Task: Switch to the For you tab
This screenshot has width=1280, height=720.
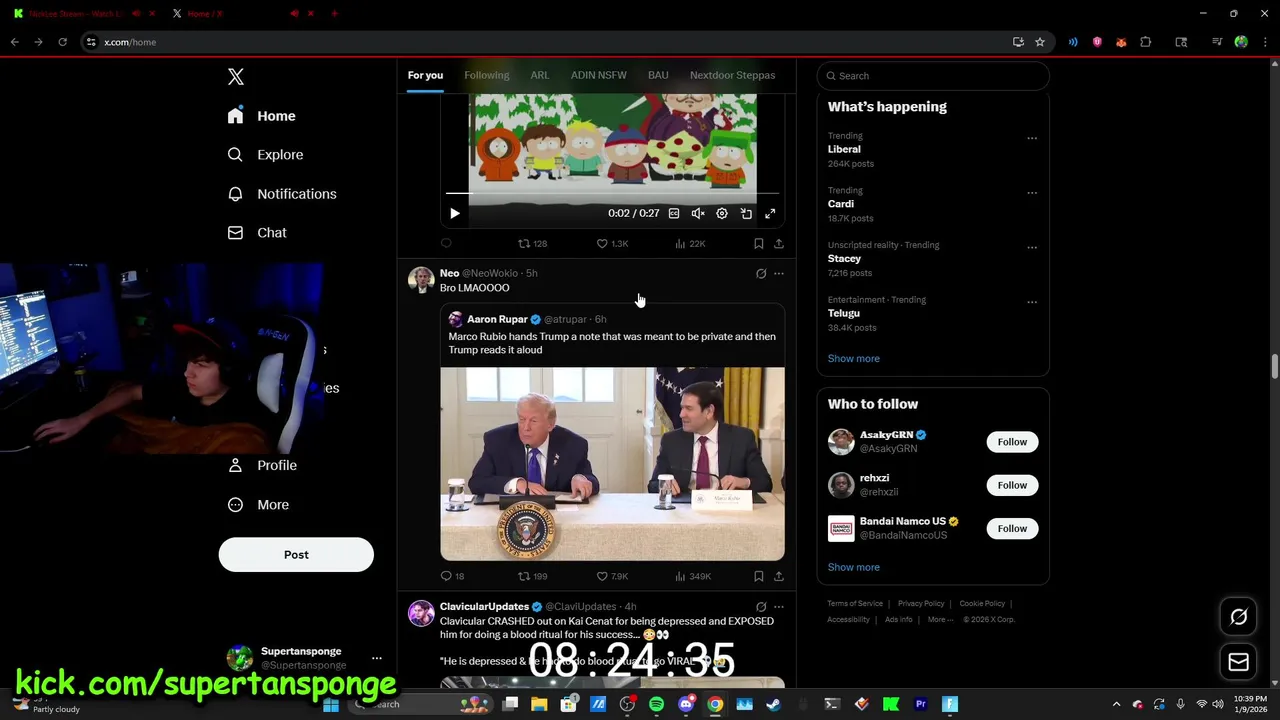Action: (425, 75)
